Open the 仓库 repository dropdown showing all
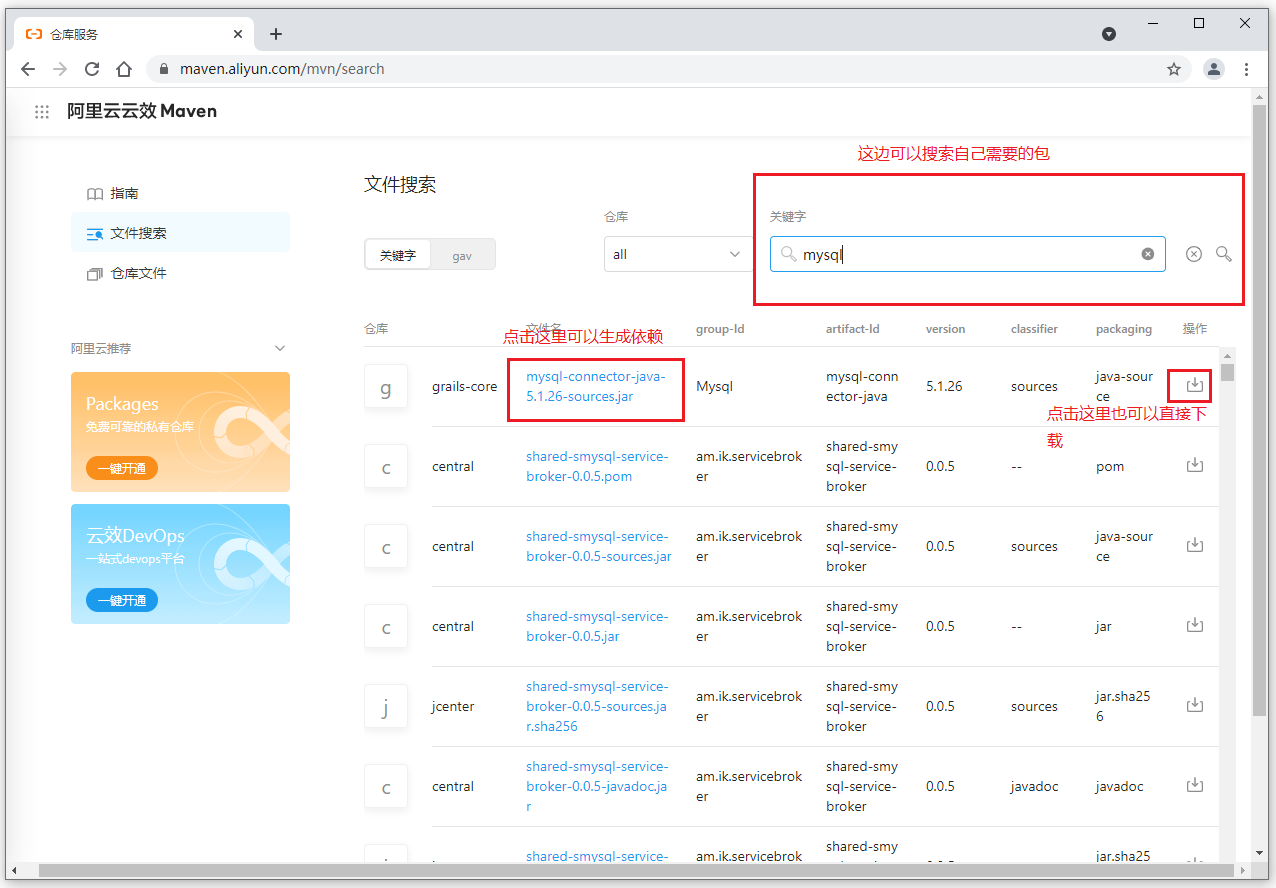Image resolution: width=1276 pixels, height=888 pixels. coord(676,254)
